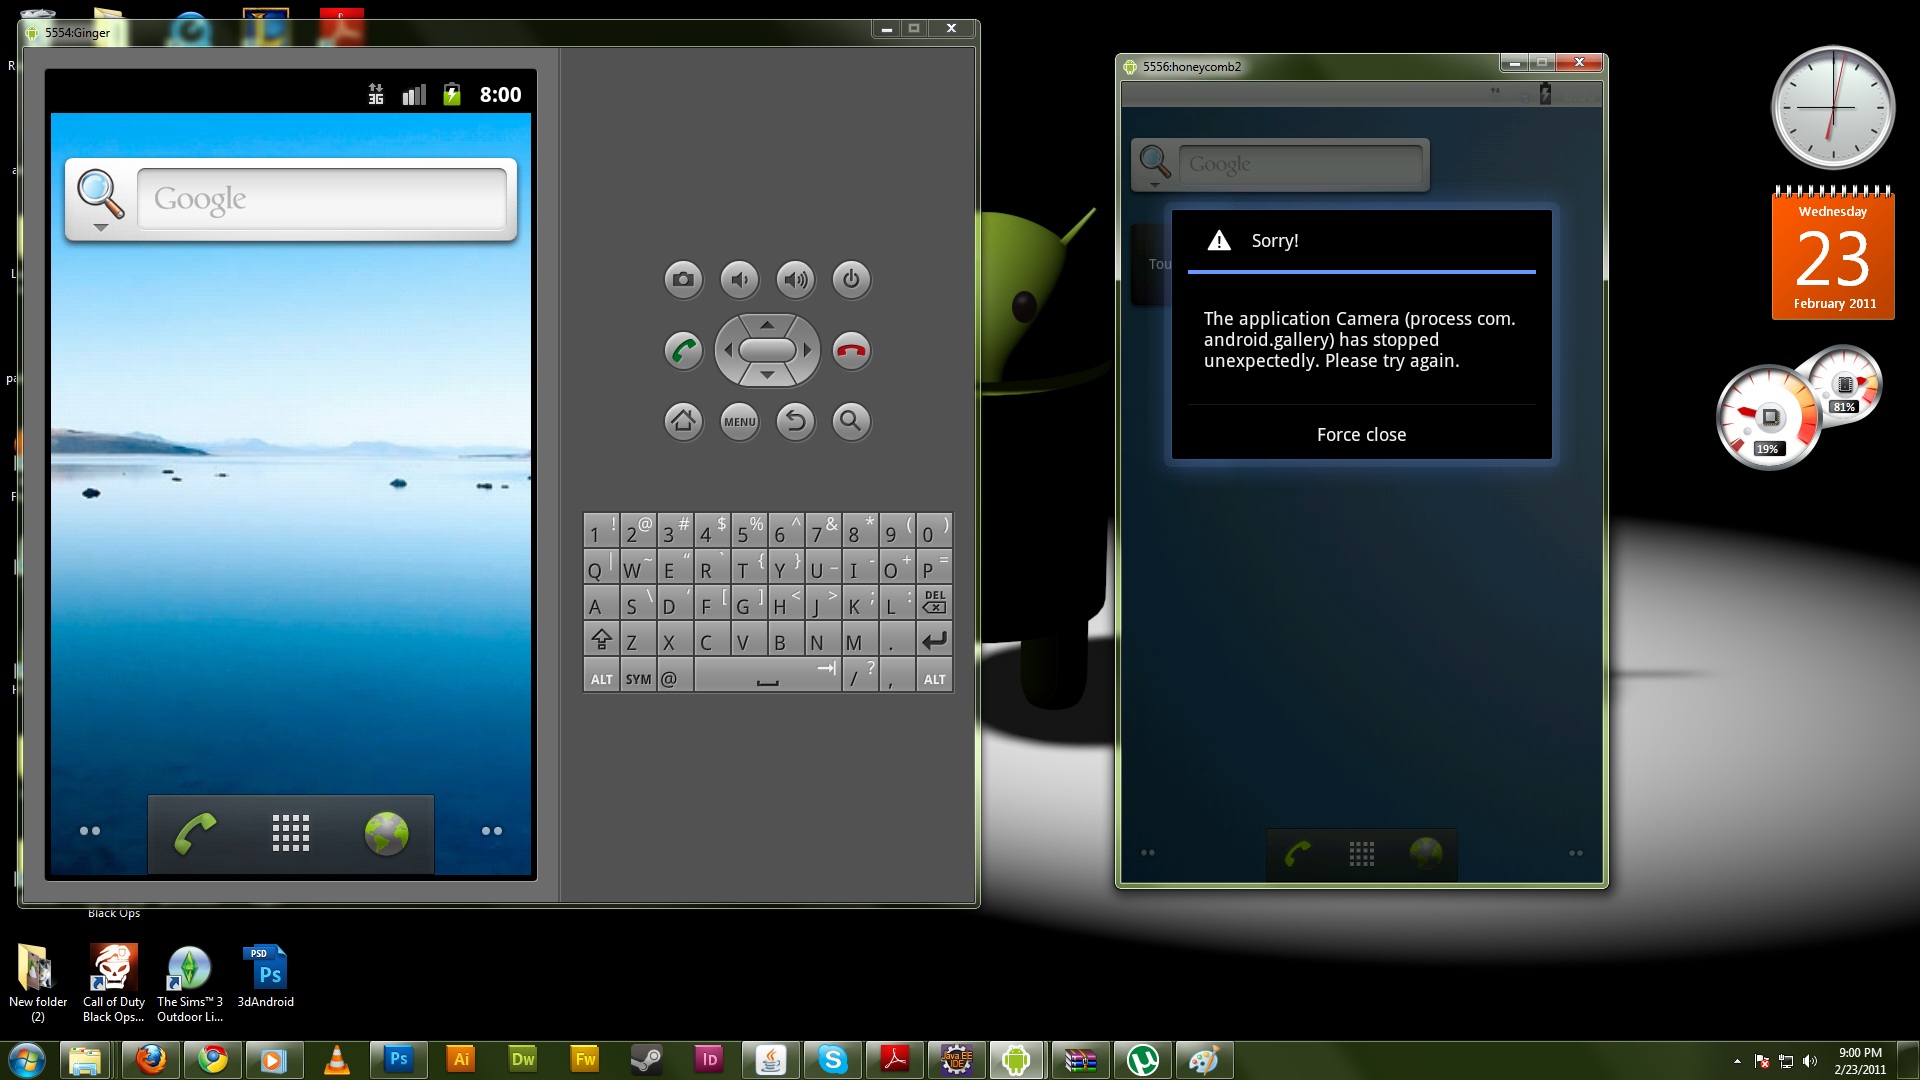Viewport: 1920px width, 1080px height.
Task: Click the Enter key on emulator keyboard
Action: [934, 640]
